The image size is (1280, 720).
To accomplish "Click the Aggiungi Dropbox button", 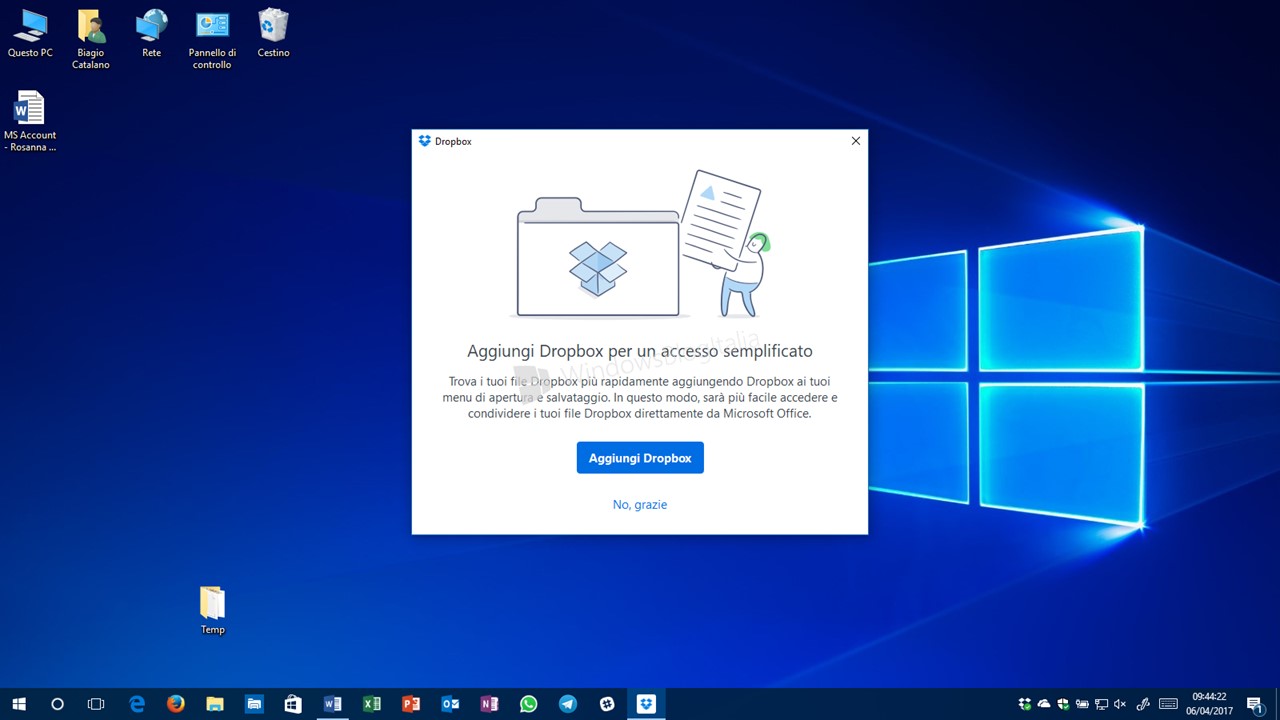I will pos(640,458).
